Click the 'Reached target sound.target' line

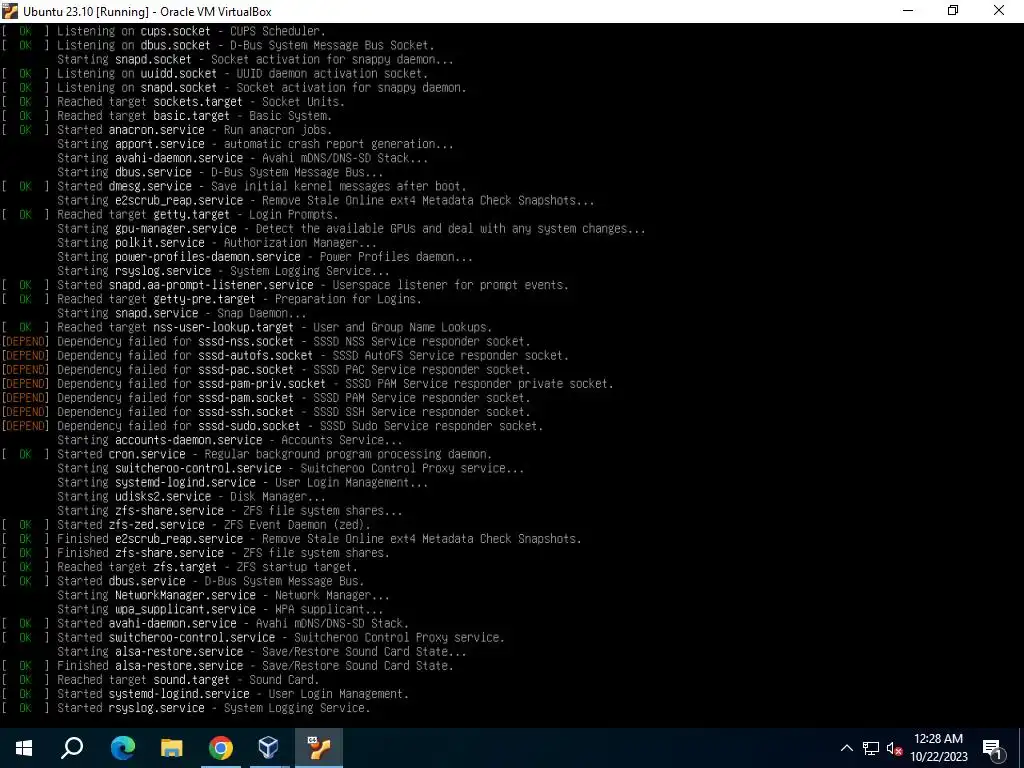pyautogui.click(x=160, y=680)
